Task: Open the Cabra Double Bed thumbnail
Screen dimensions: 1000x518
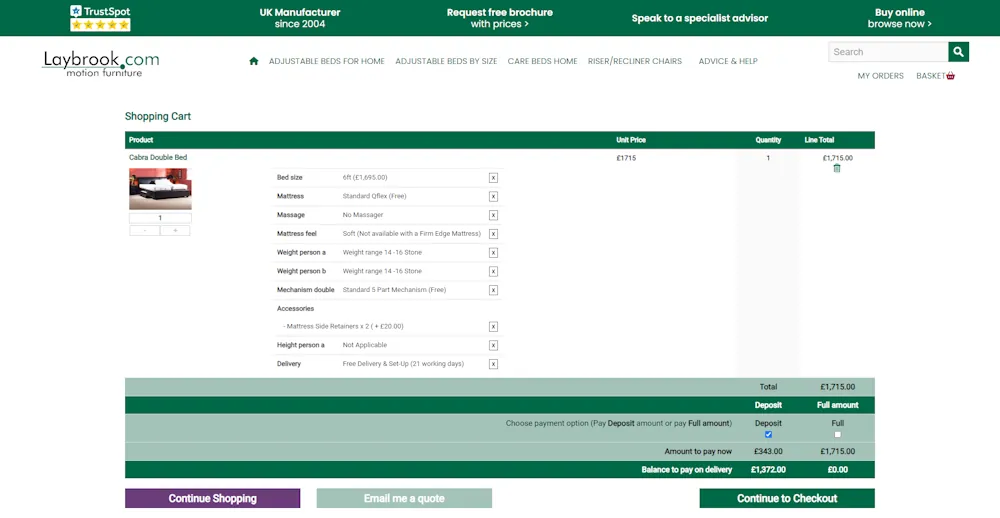Action: (x=160, y=189)
